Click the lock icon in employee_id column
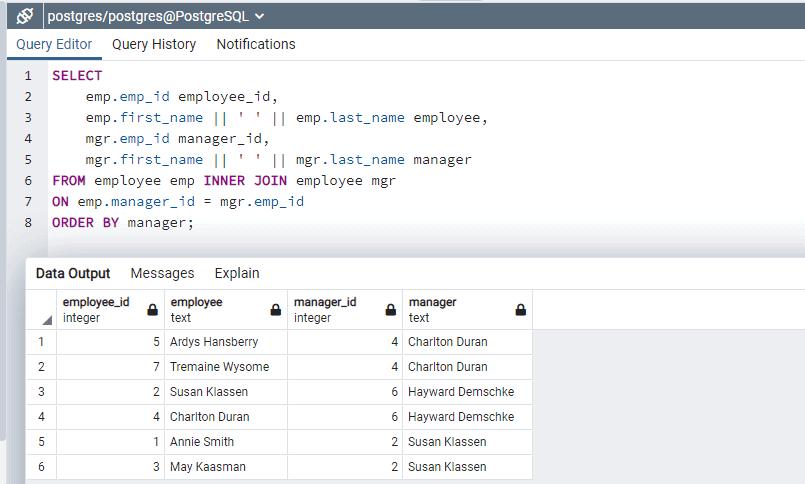The width and height of the screenshot is (805, 484). tap(152, 310)
